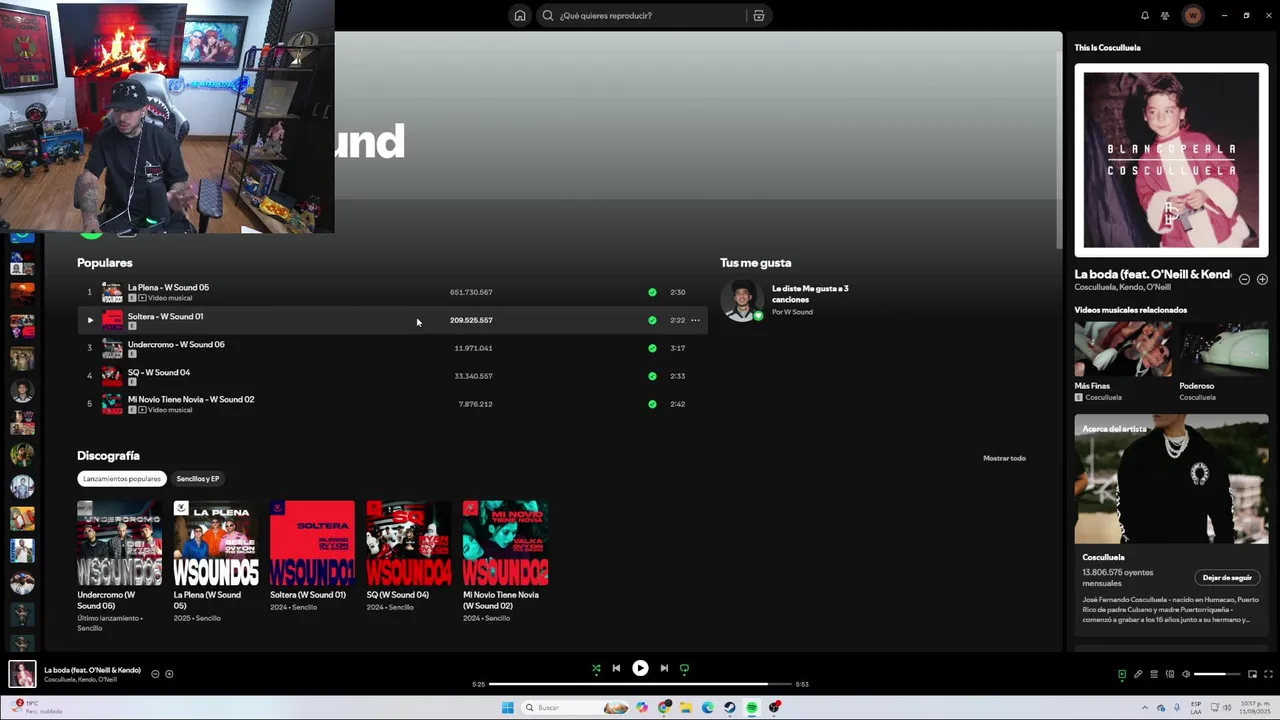Click minus icon next to now-playing title
The height and width of the screenshot is (720, 1280).
(155, 674)
